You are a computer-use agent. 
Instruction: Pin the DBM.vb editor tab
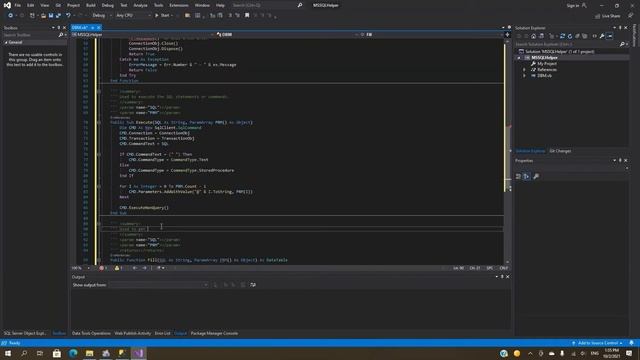tap(93, 27)
